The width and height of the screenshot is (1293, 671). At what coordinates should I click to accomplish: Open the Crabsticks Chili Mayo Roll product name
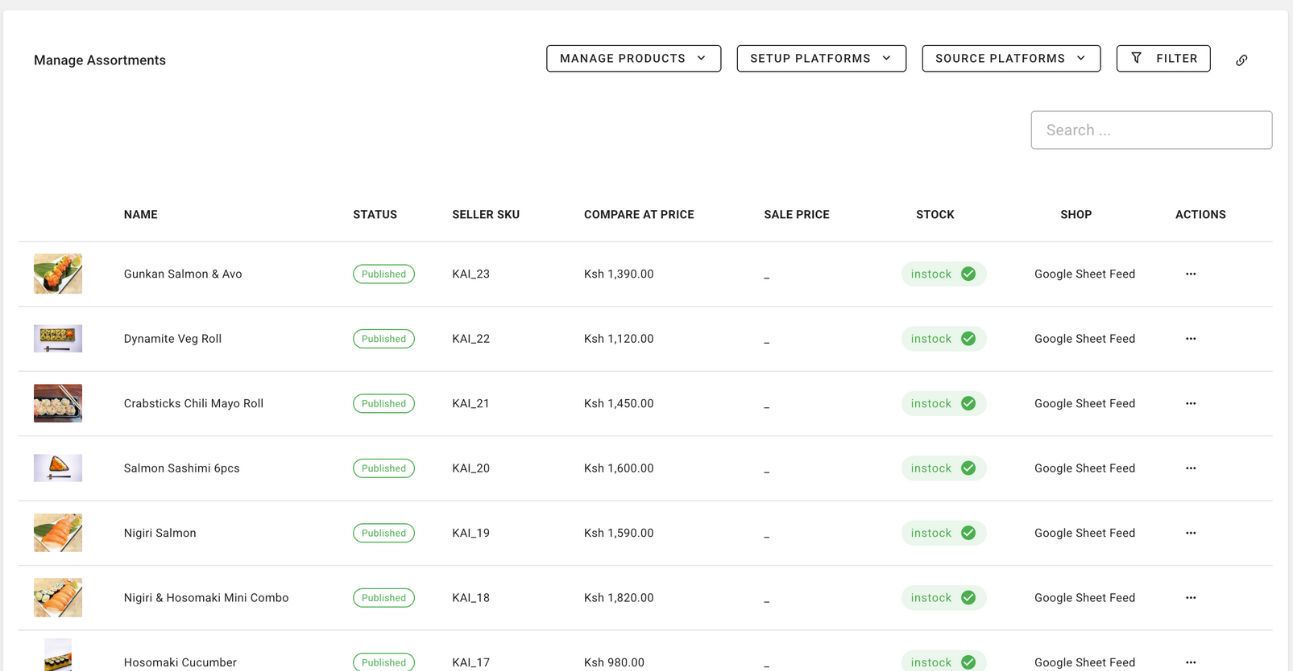[x=194, y=404]
